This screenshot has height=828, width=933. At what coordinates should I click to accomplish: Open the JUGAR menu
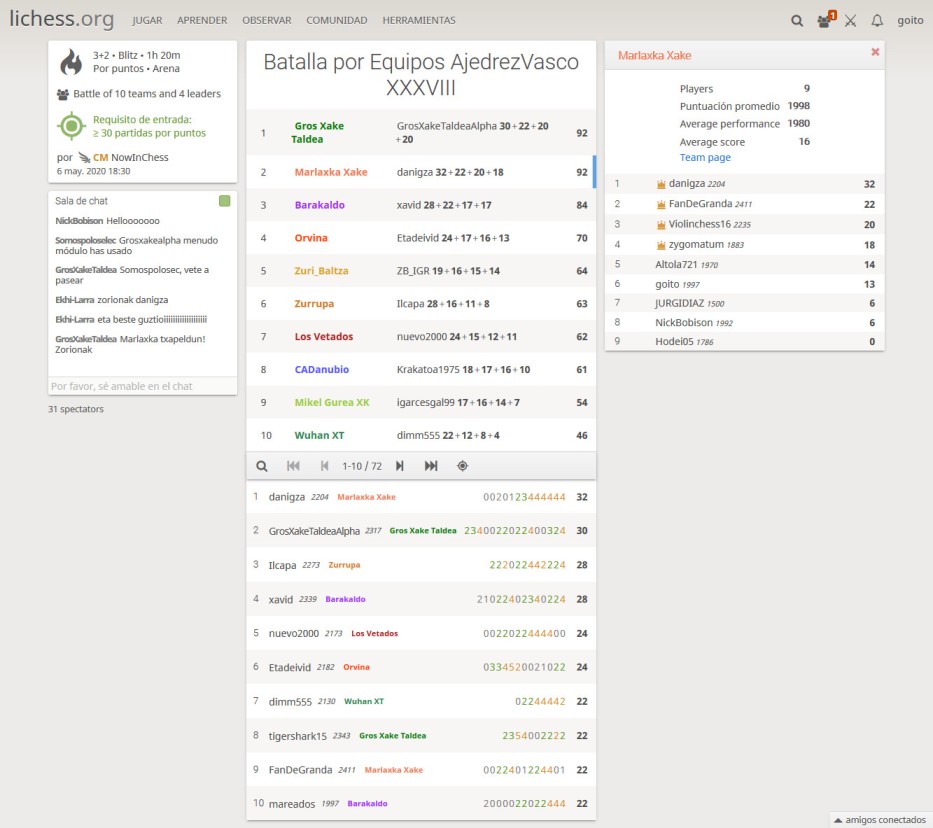coord(147,20)
